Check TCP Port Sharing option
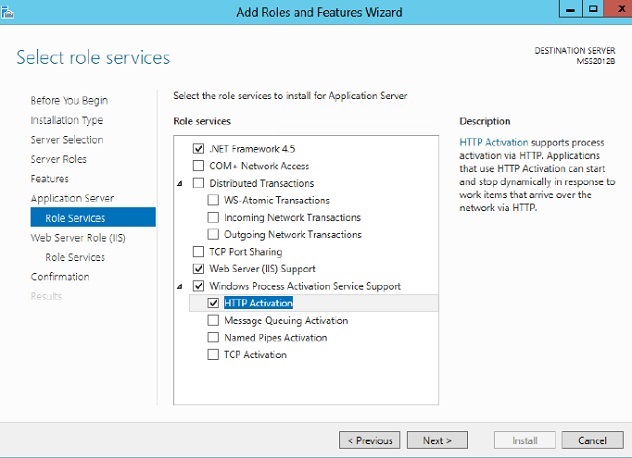Image resolution: width=632 pixels, height=458 pixels. tap(198, 252)
